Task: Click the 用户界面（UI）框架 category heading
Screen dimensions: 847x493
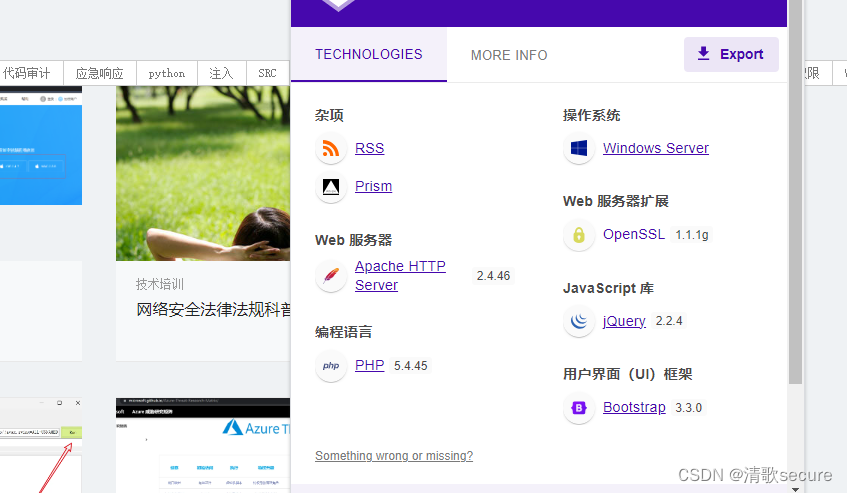Action: coord(628,374)
